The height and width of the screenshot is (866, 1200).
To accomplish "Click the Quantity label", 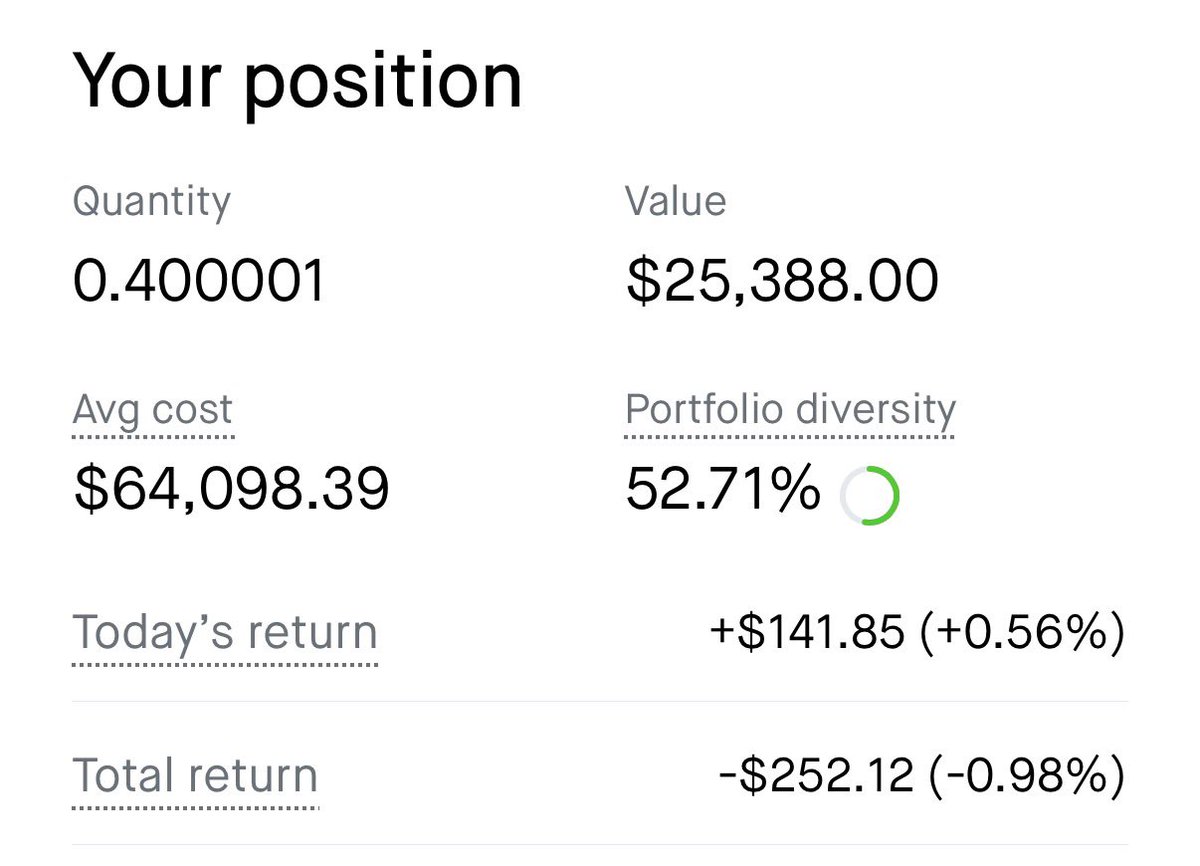I will (152, 203).
